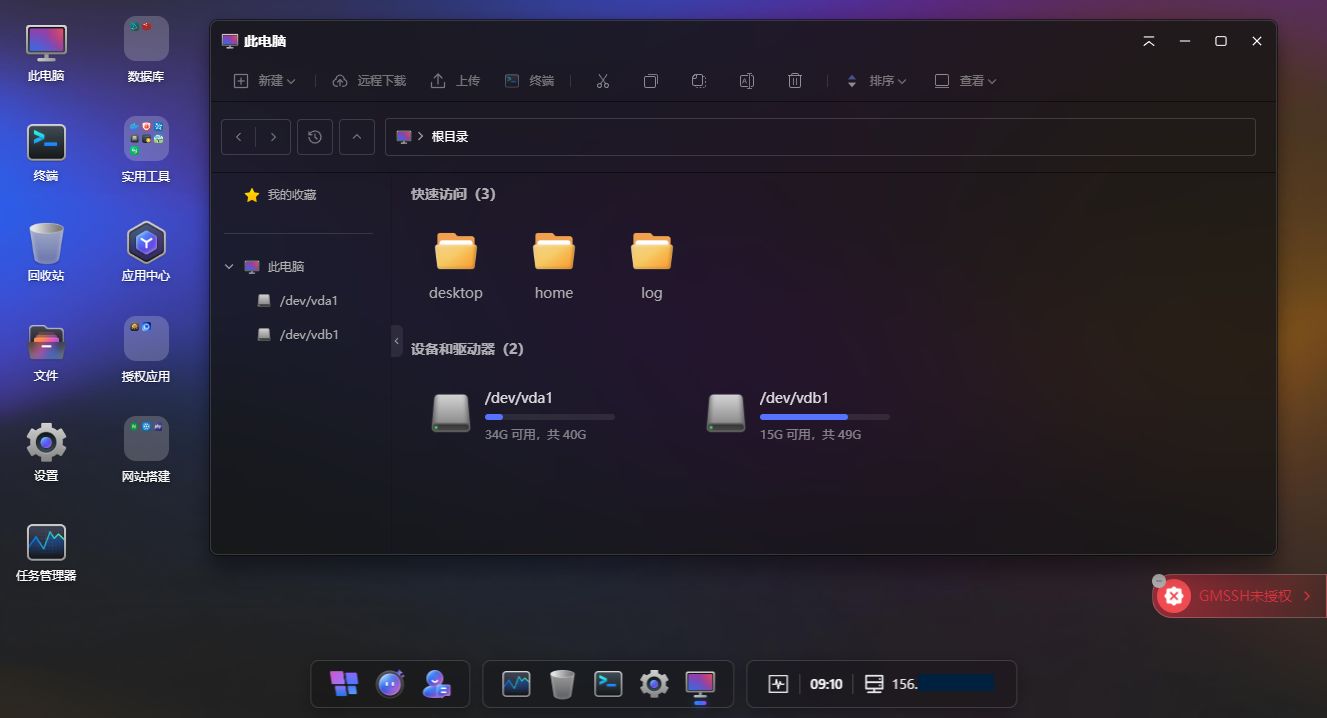Collapse the 此电脑 tree node
The width and height of the screenshot is (1327, 718).
click(229, 267)
